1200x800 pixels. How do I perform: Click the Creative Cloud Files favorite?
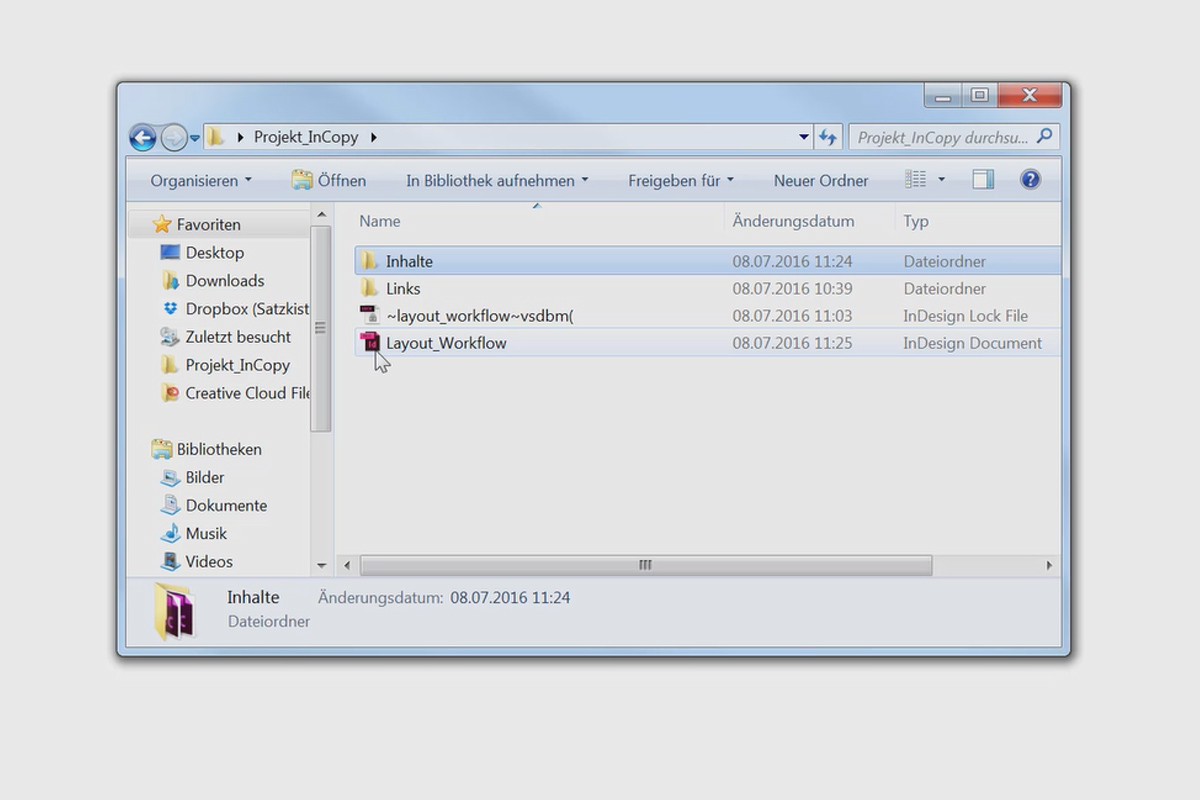[x=244, y=393]
